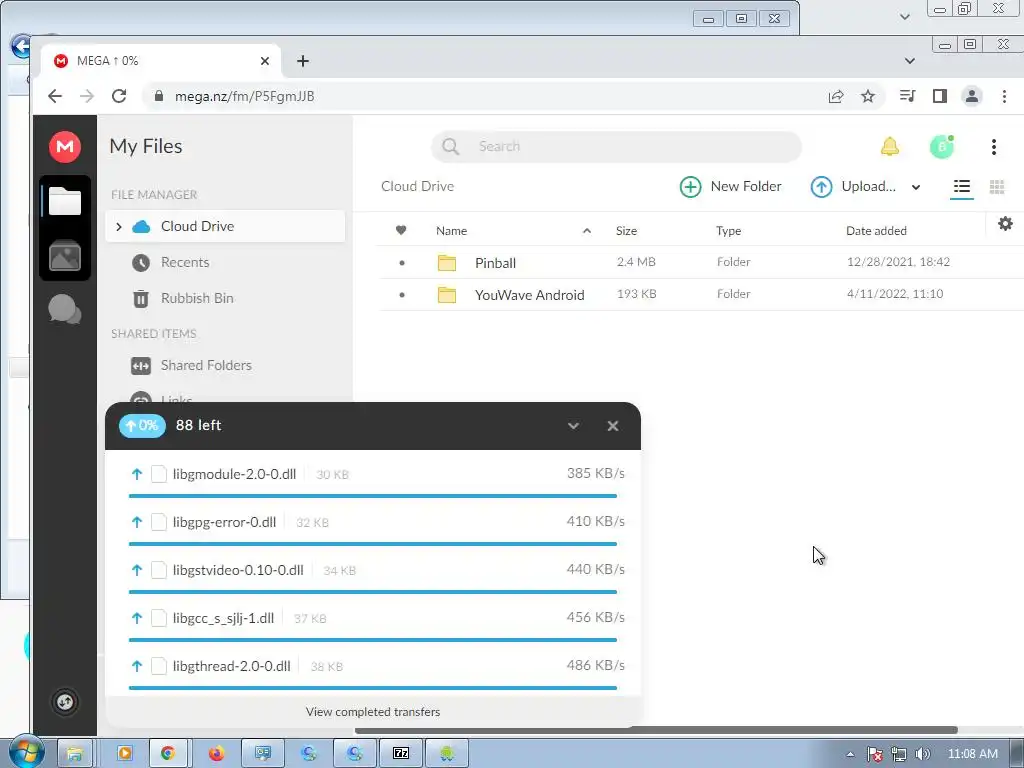
Task: Open the Pinball folder name
Action: (x=495, y=263)
